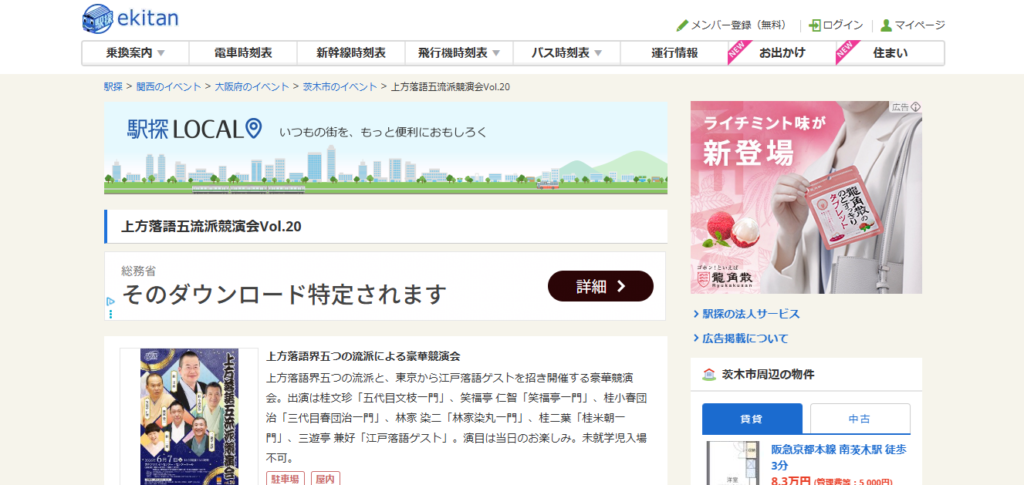This screenshot has height=485, width=1024.
Task: Expand the 飛行機時刻表 dropdown arrow
Action: 496,53
